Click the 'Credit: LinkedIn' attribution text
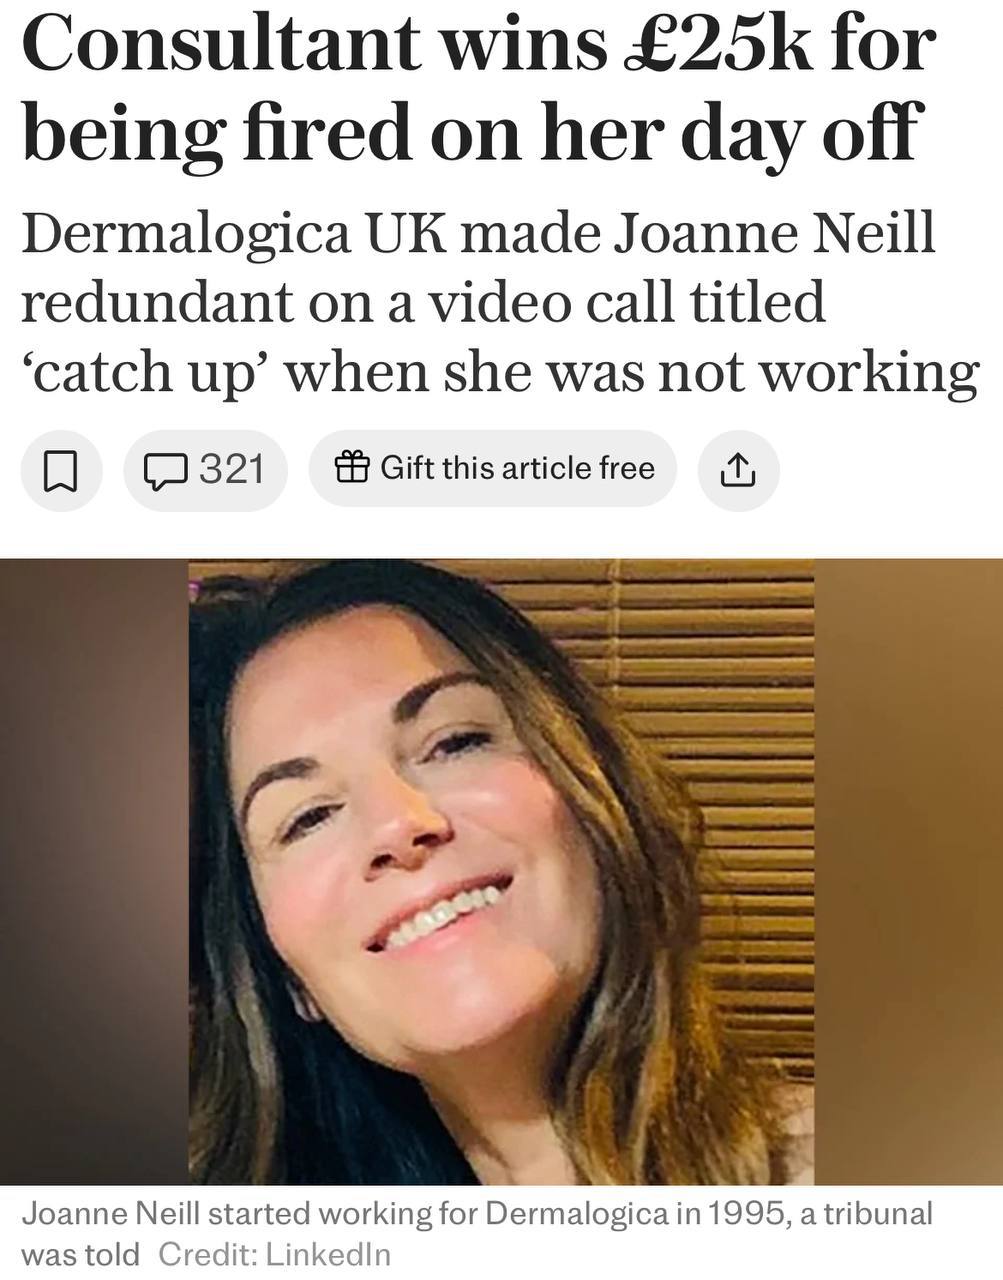 click(275, 1253)
